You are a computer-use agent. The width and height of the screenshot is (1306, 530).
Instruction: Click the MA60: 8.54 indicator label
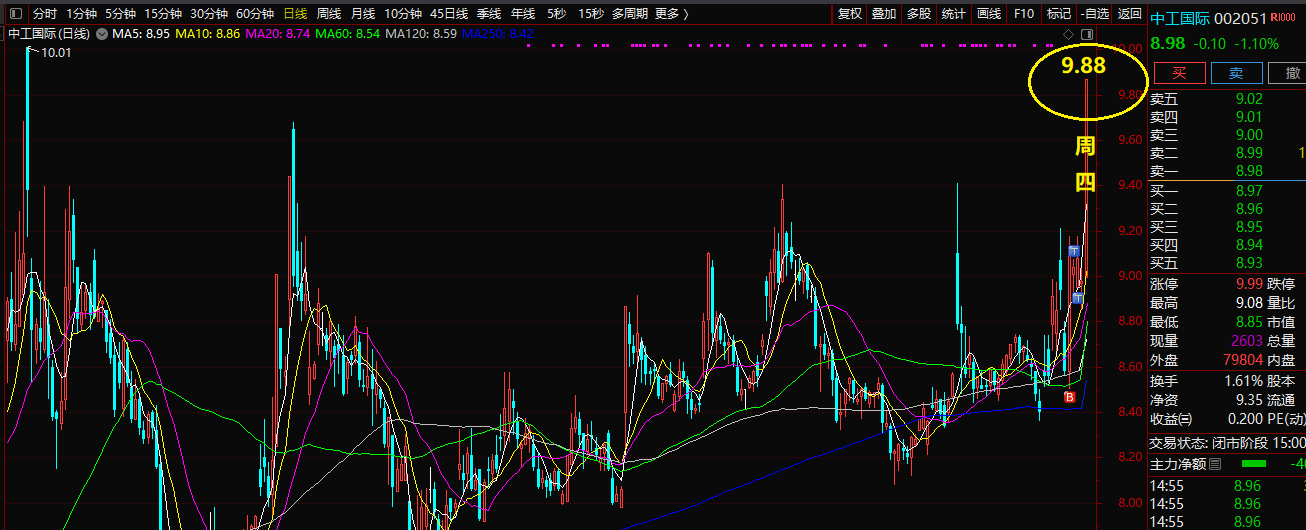[x=348, y=34]
